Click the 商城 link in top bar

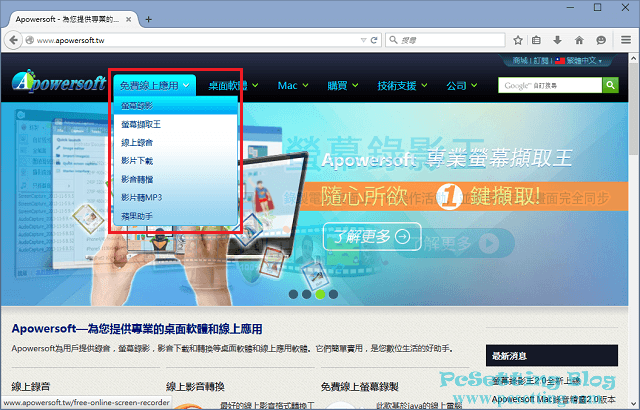tap(520, 60)
